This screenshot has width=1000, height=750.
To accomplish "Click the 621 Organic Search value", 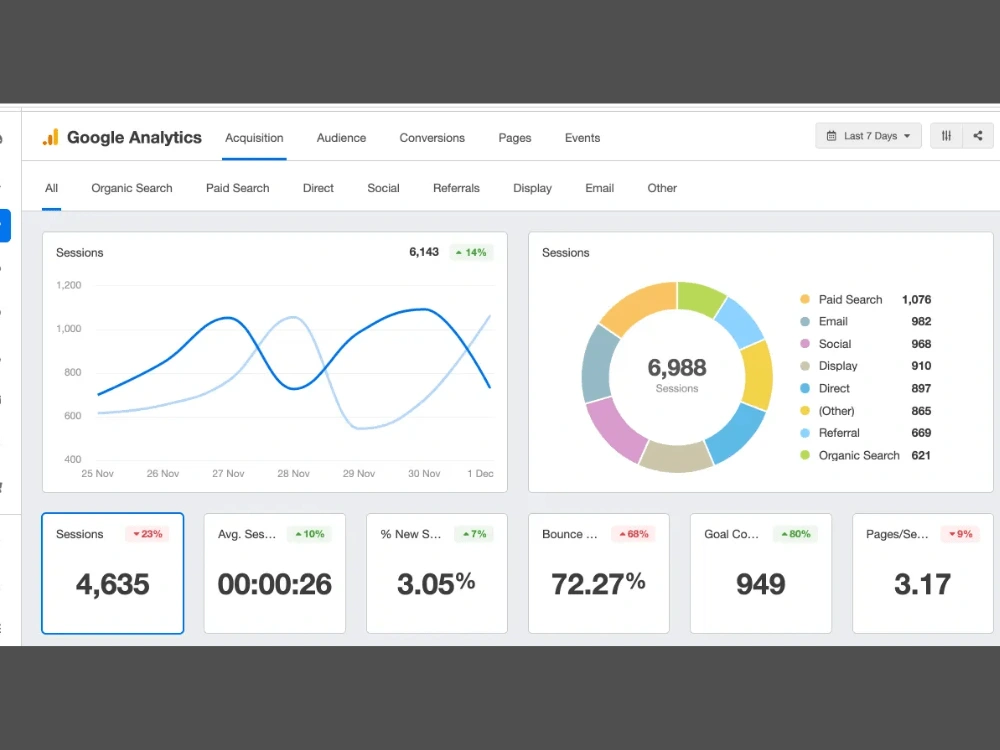I will click(921, 455).
